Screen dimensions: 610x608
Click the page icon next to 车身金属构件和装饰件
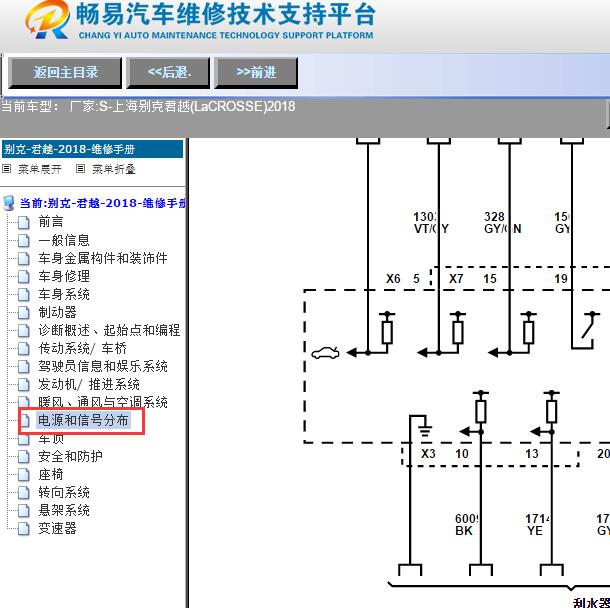(24, 259)
